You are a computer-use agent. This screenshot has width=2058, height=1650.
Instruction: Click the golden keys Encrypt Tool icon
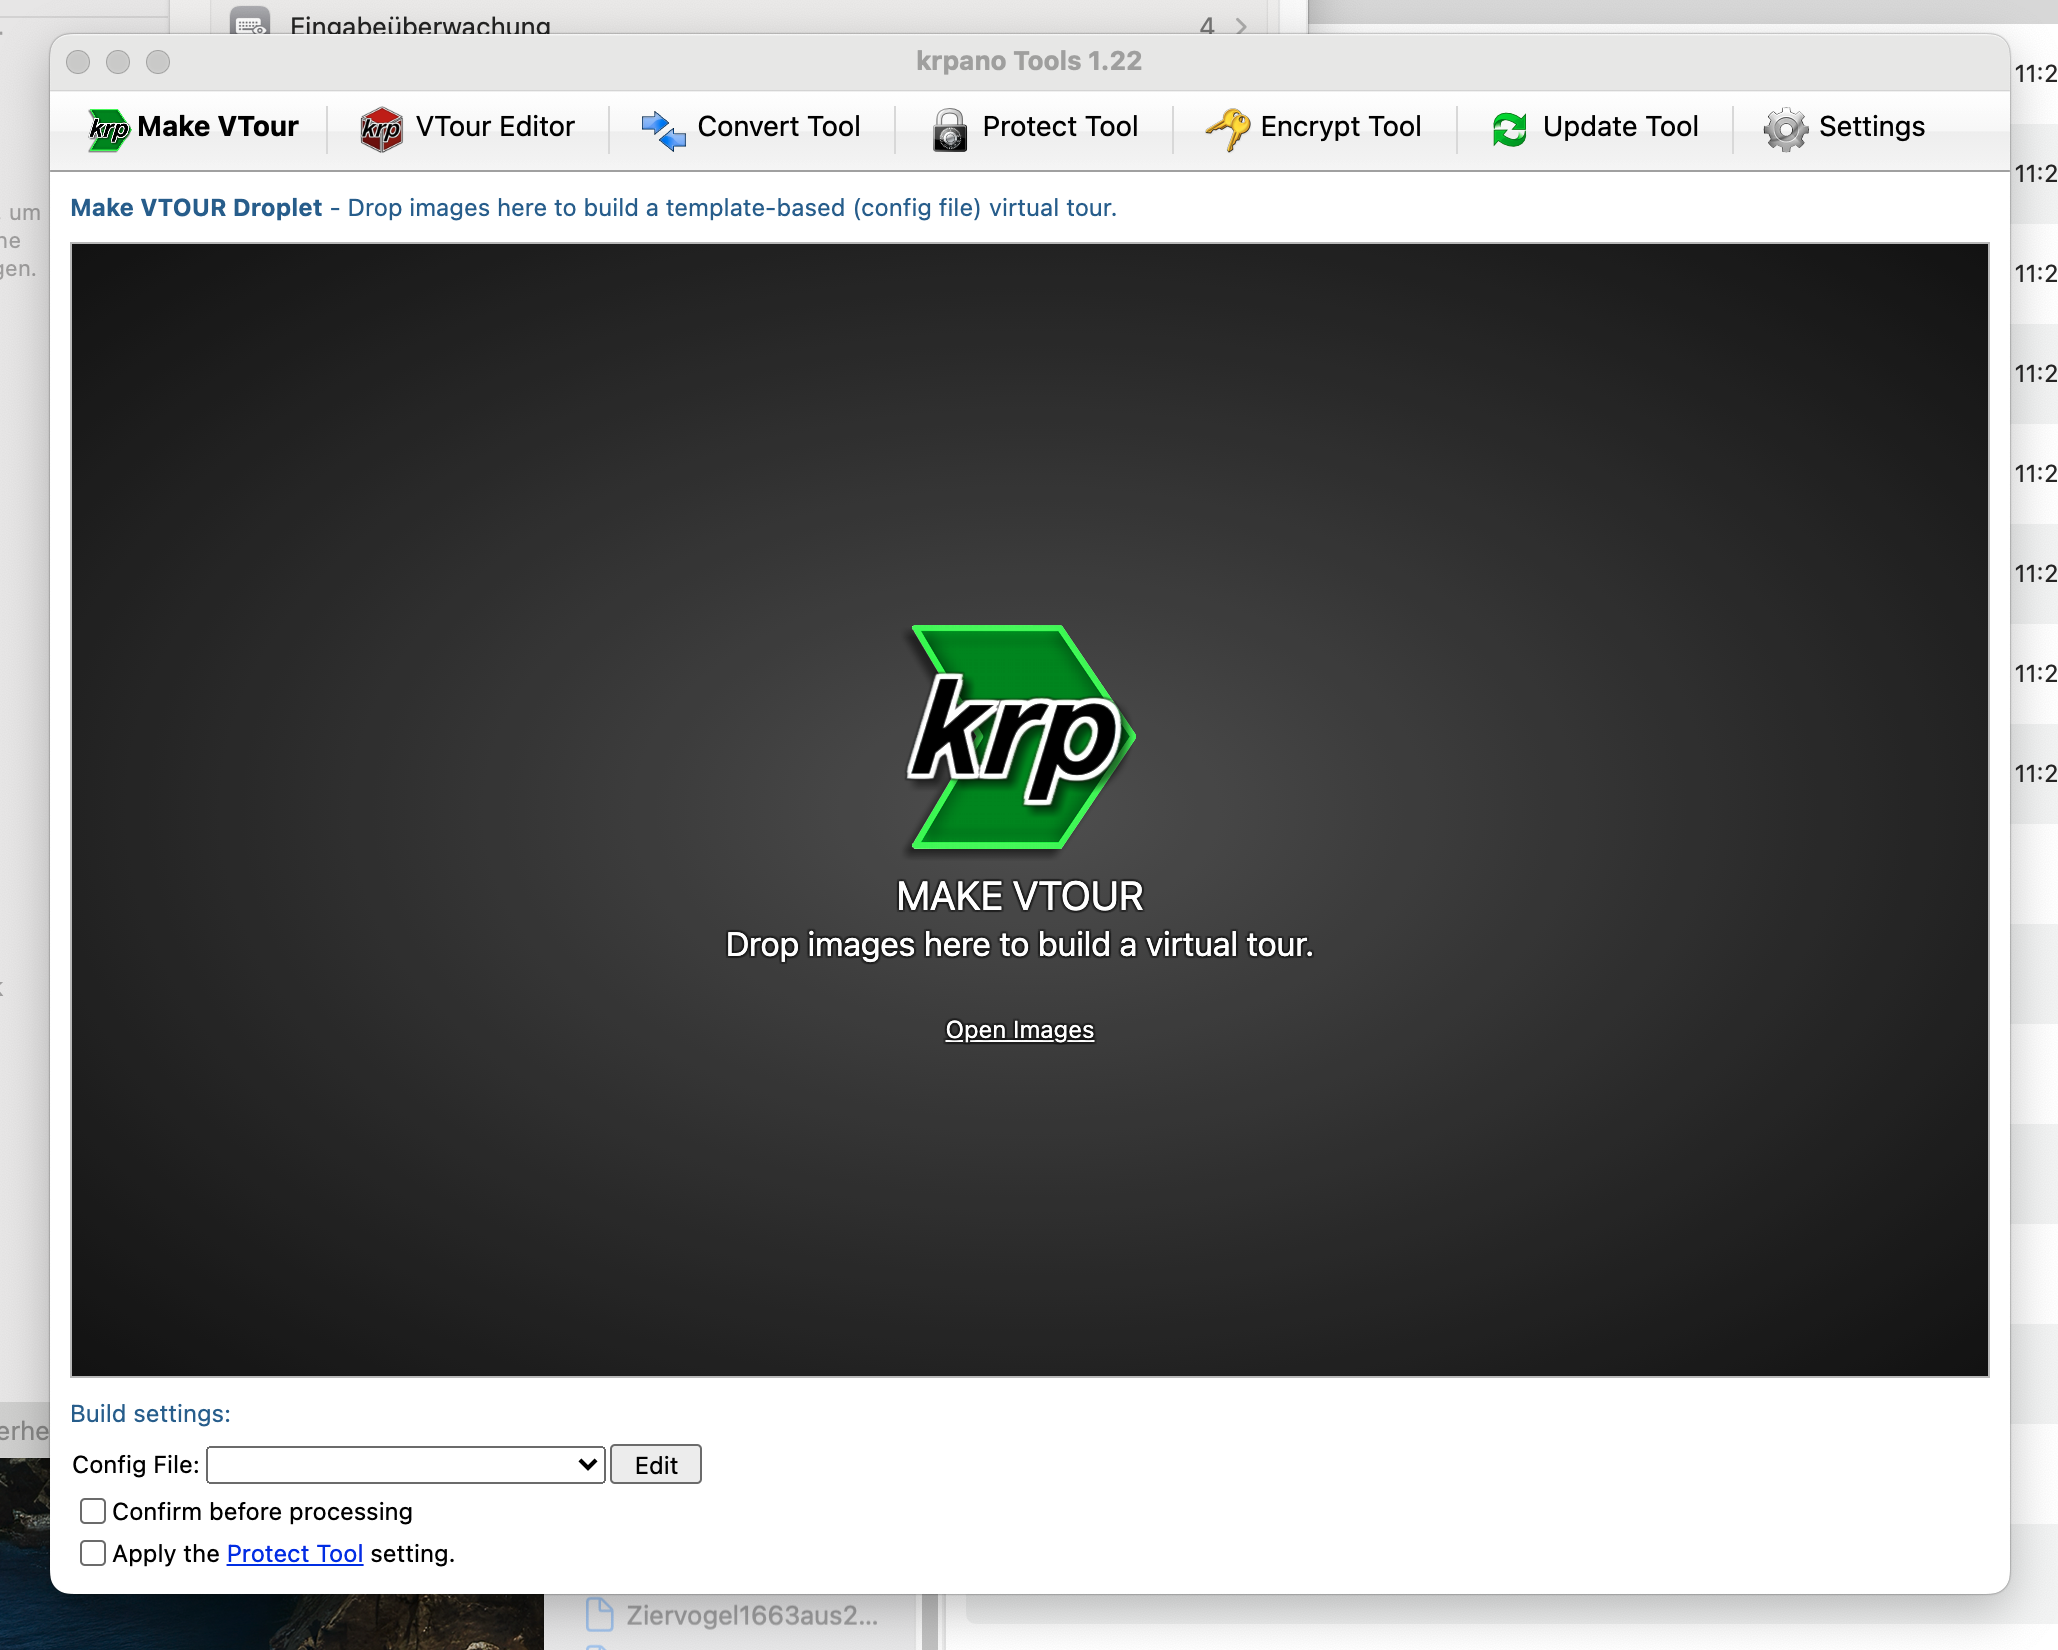pyautogui.click(x=1227, y=129)
